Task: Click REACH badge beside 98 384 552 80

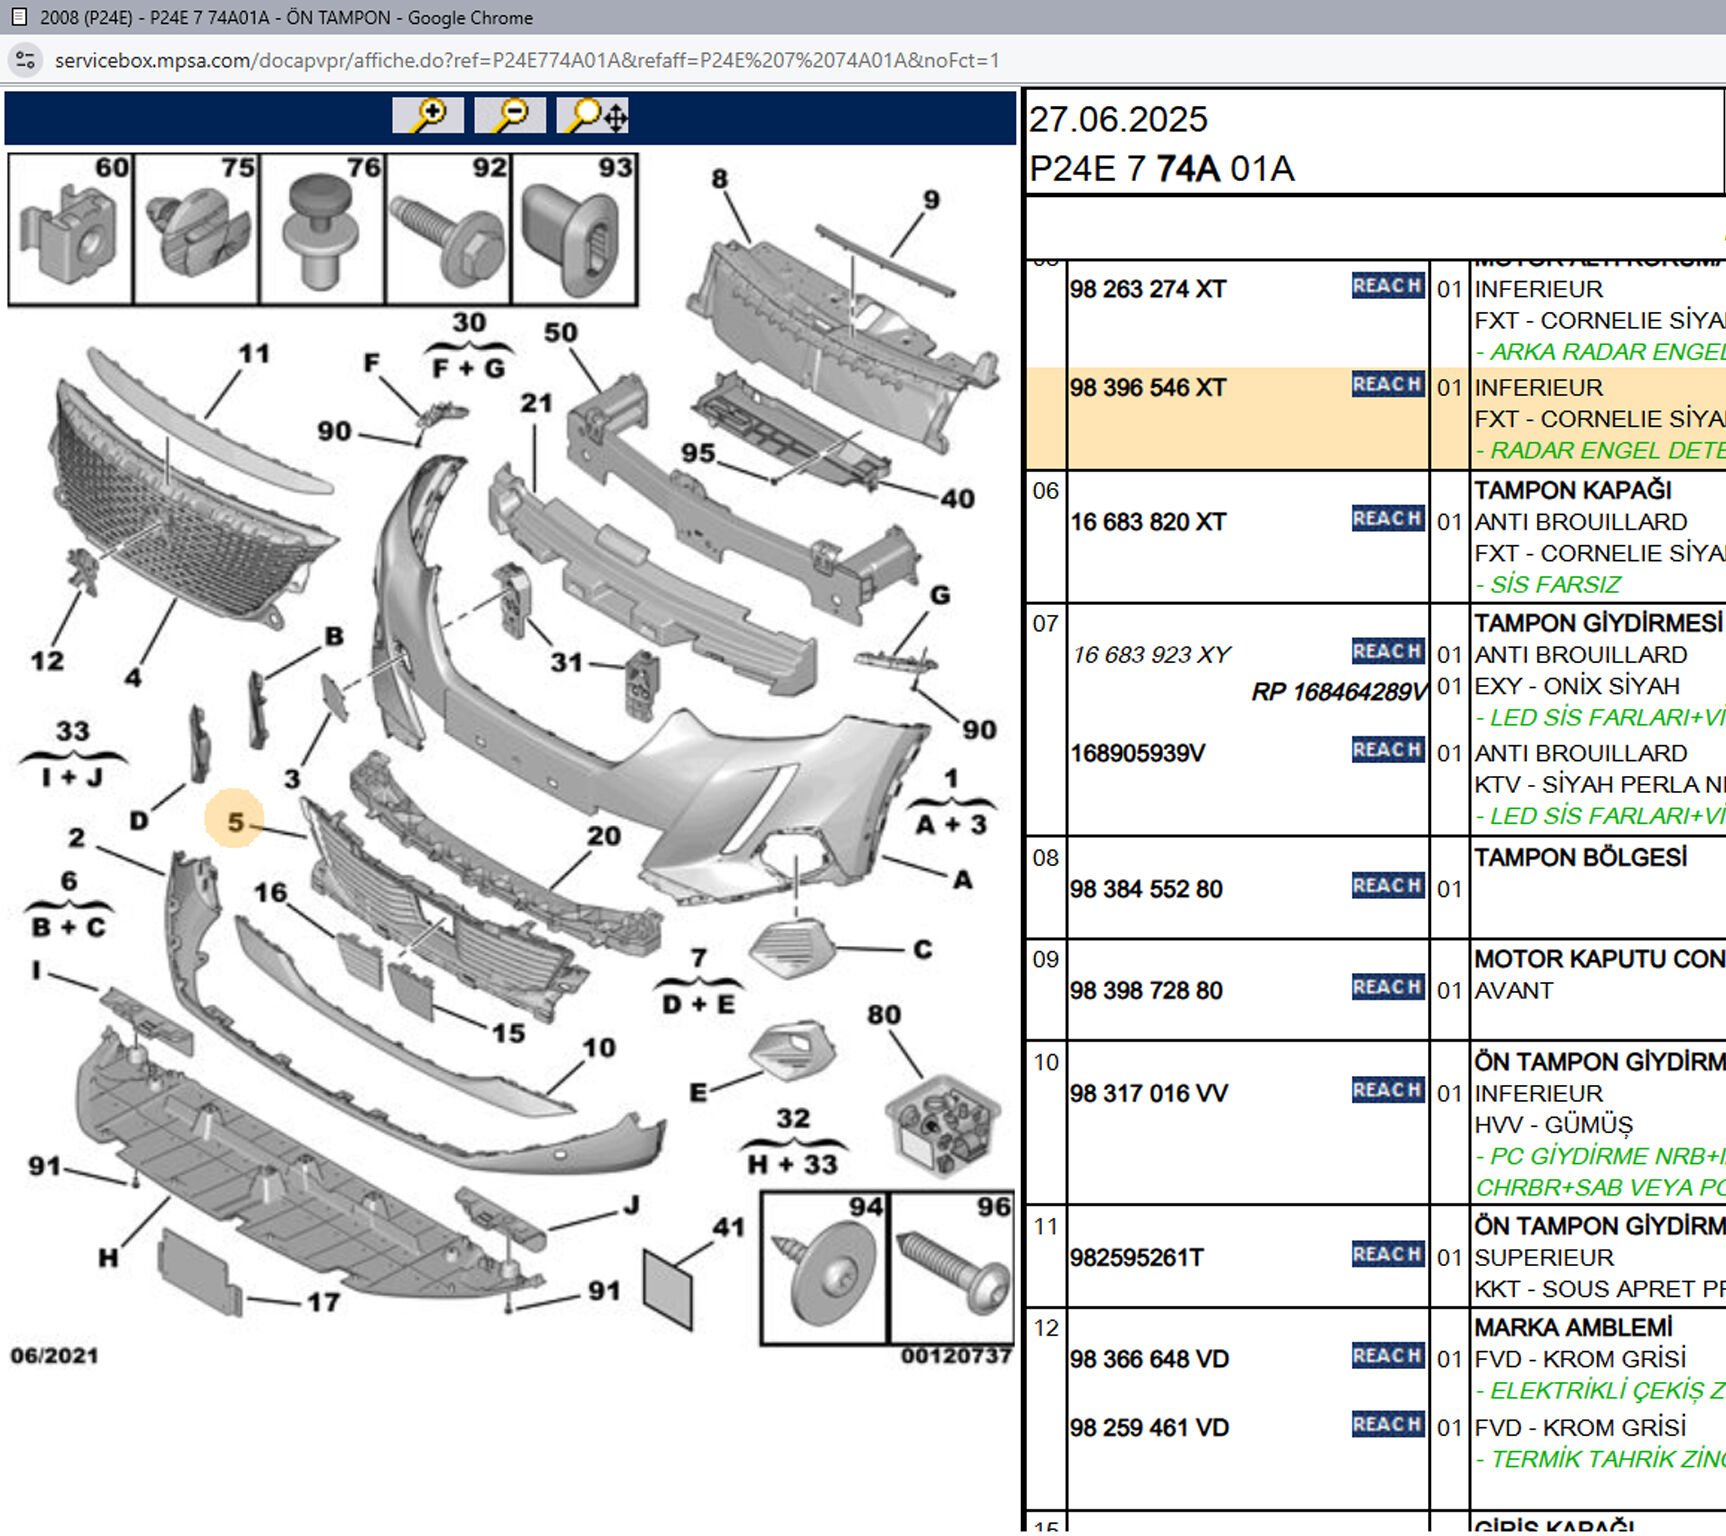Action: tap(1387, 886)
